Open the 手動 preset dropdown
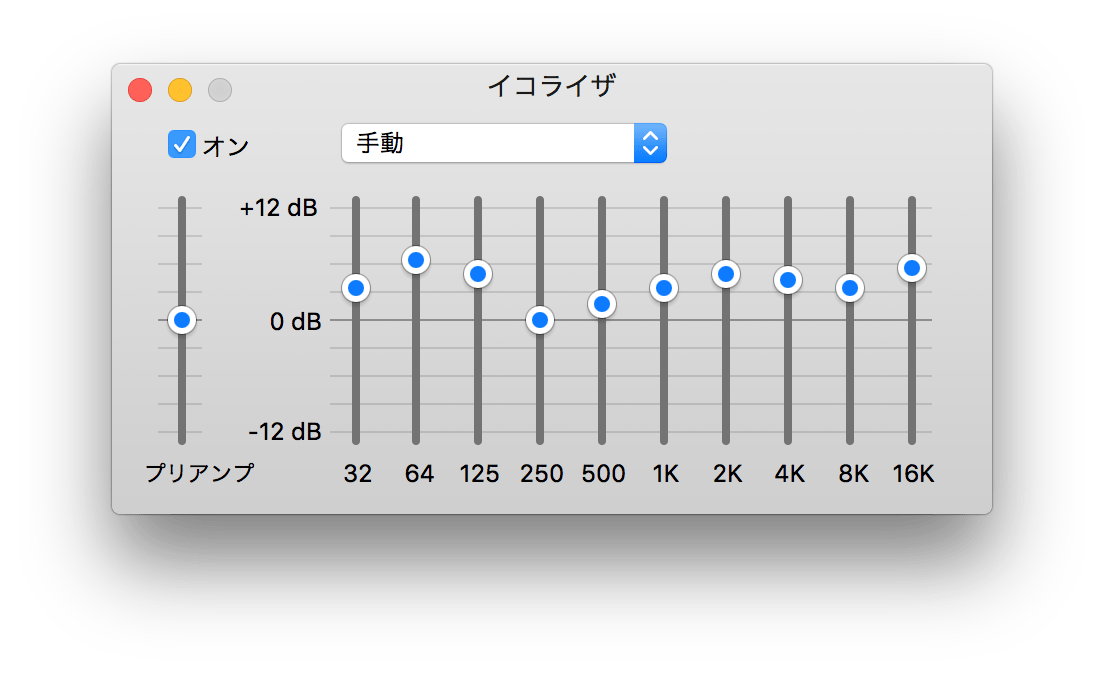Screen dimensions: 1104x674 503,143
